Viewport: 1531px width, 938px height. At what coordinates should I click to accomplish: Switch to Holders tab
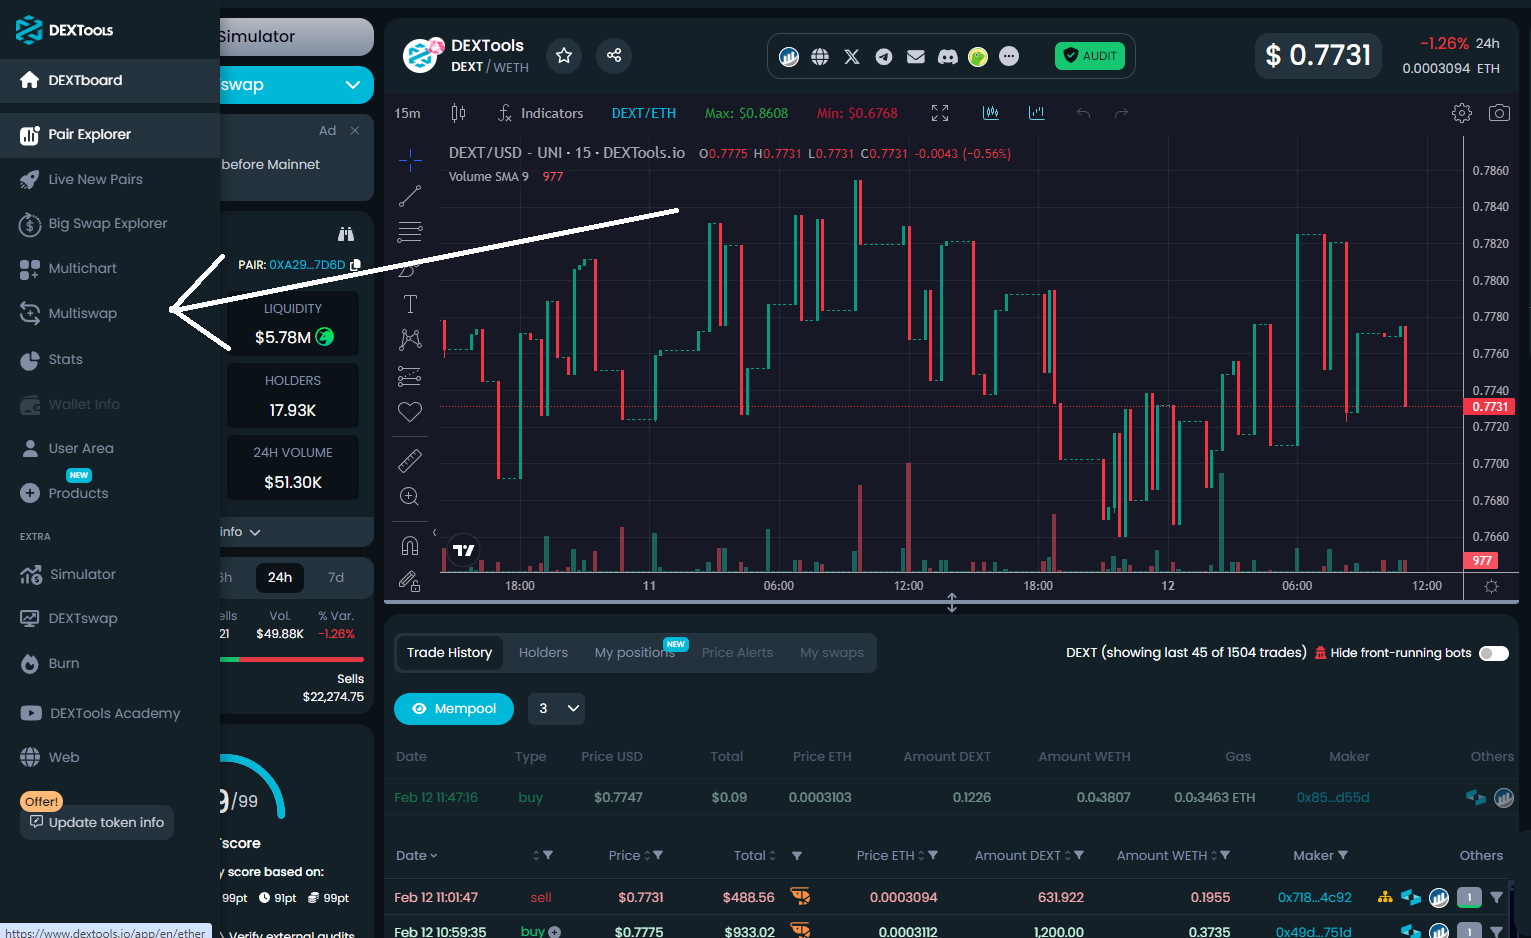[543, 653]
